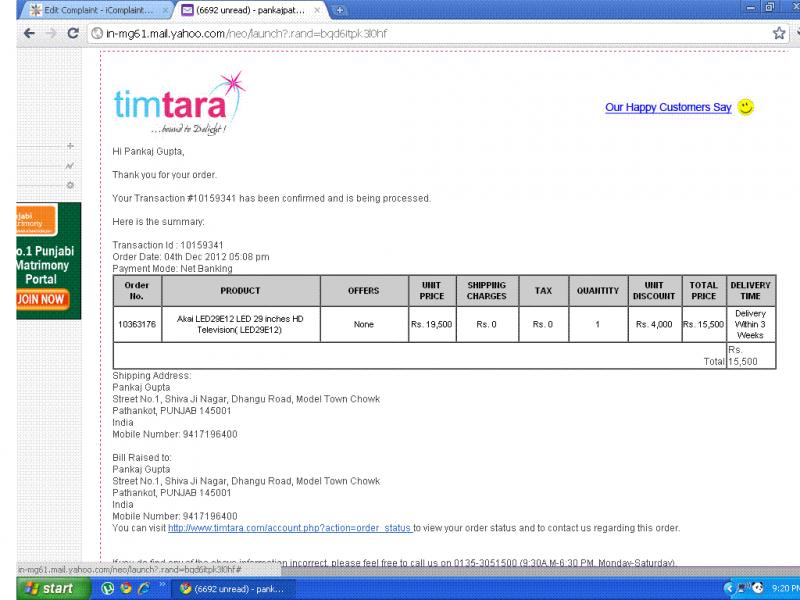Click the SHIPPING CHARGES column header
This screenshot has width=800, height=600.
(x=487, y=291)
